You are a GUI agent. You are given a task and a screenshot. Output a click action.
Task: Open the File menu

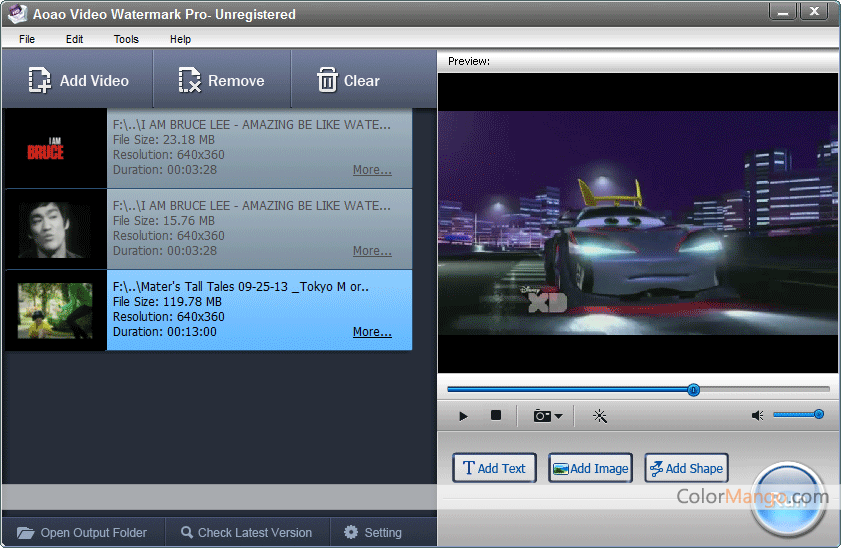(27, 39)
